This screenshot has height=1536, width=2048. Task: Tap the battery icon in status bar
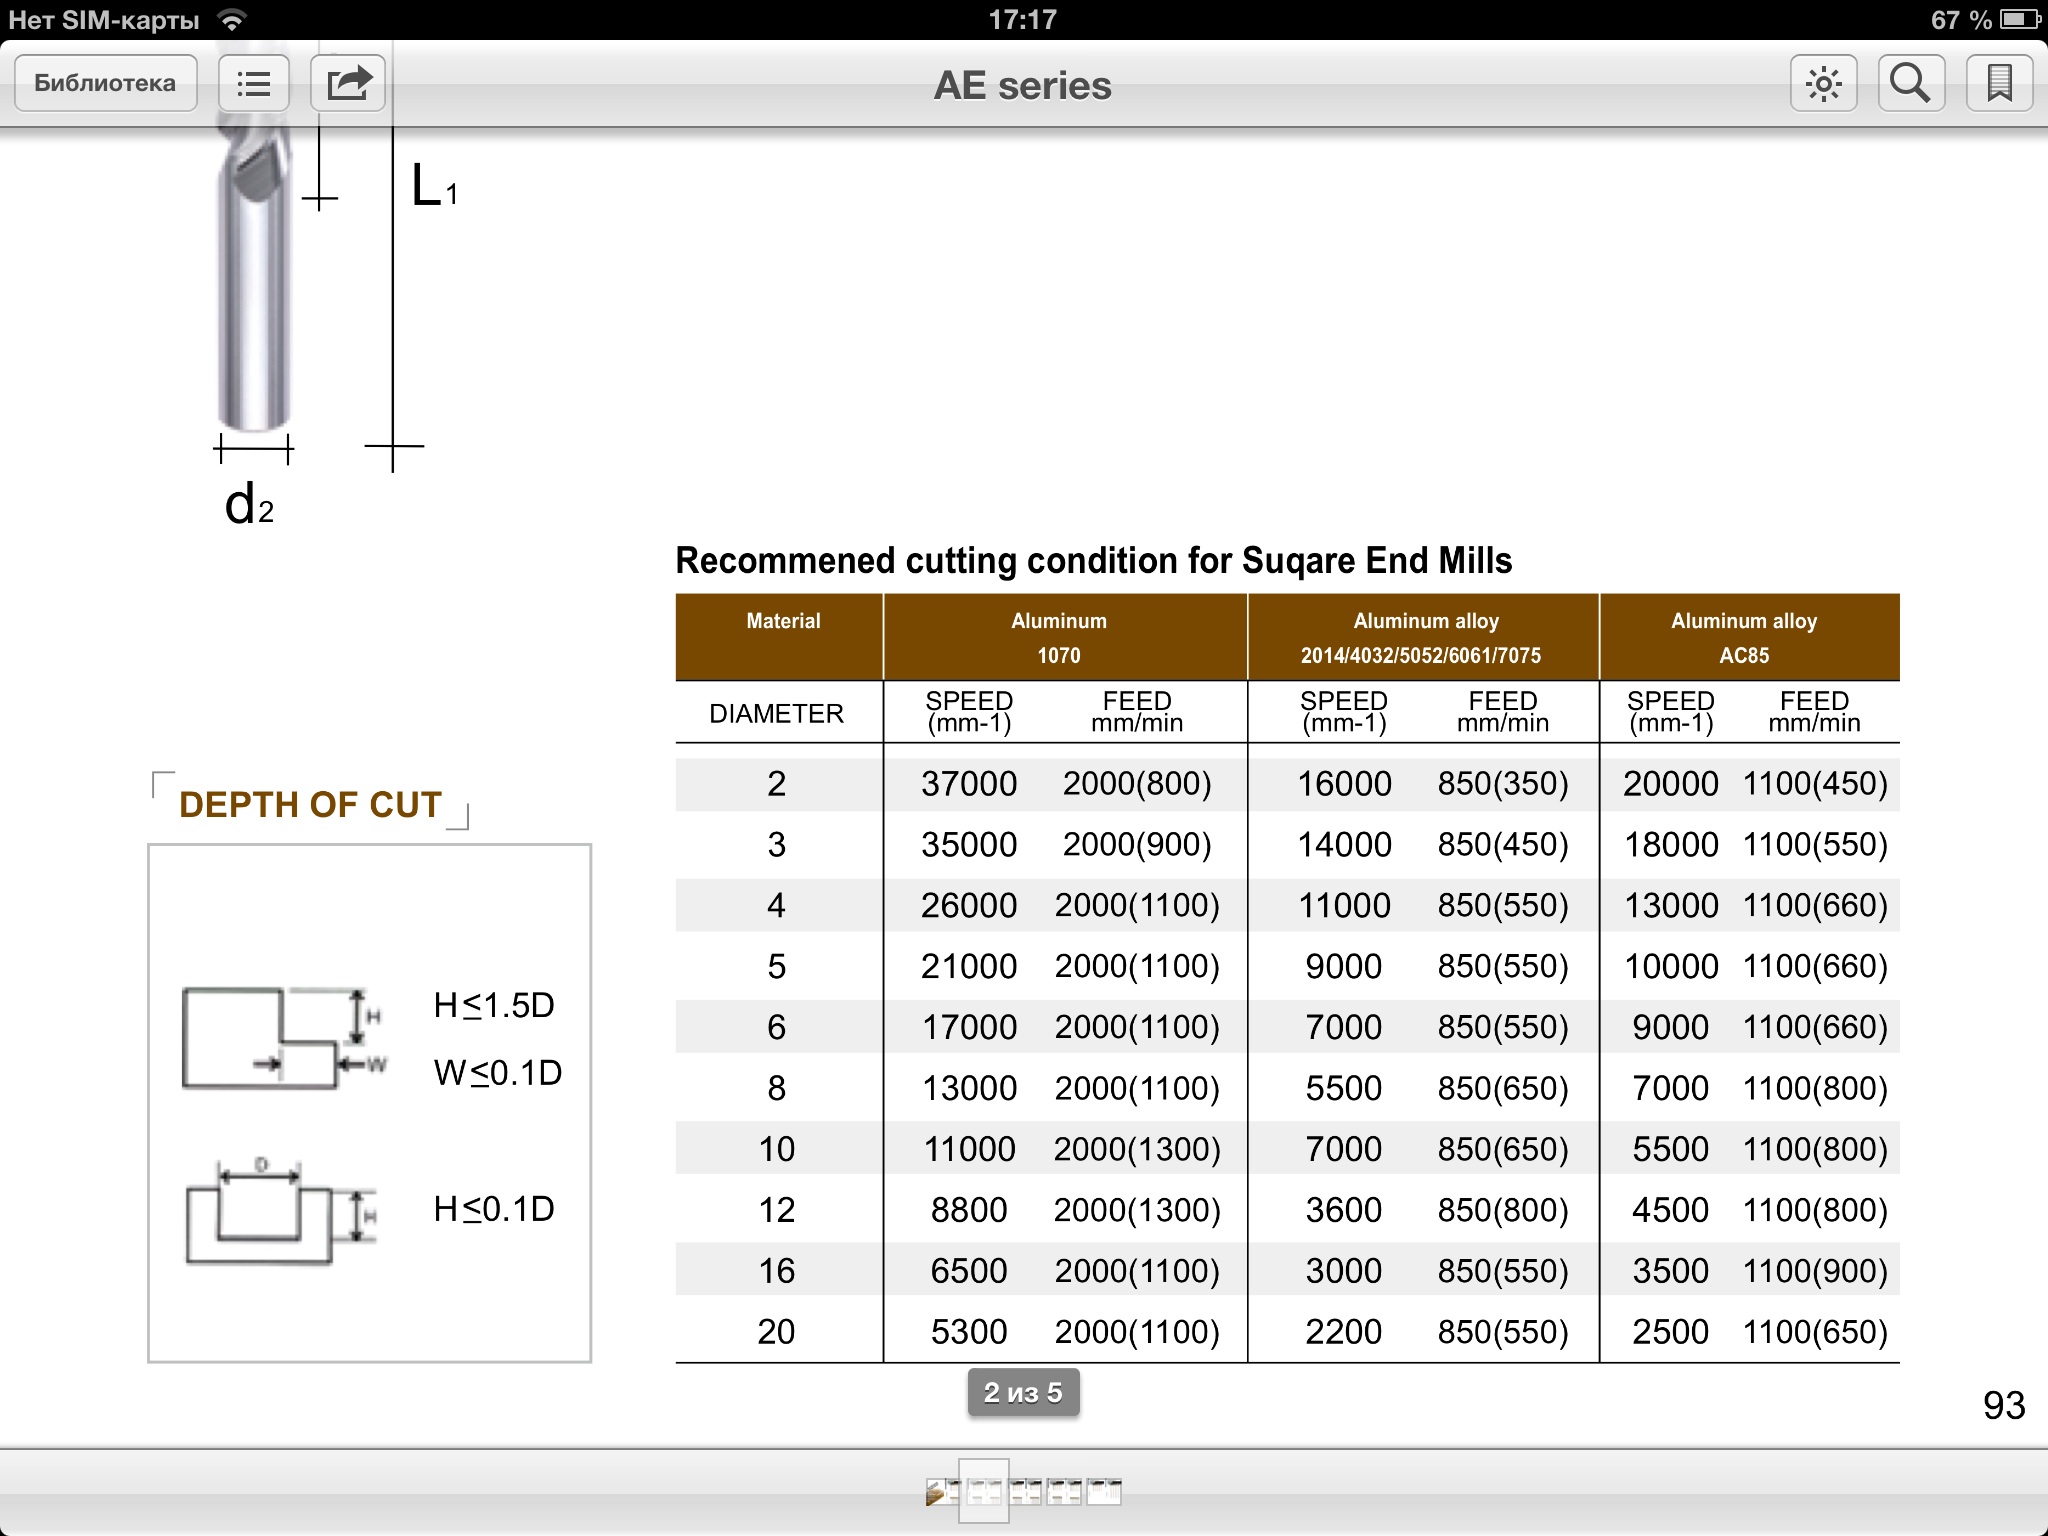point(2020,19)
